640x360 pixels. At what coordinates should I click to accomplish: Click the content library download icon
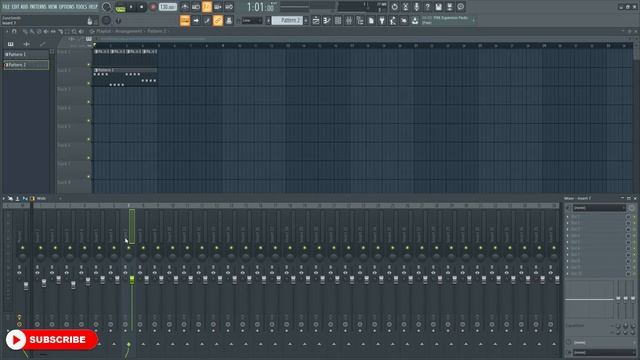415,20
